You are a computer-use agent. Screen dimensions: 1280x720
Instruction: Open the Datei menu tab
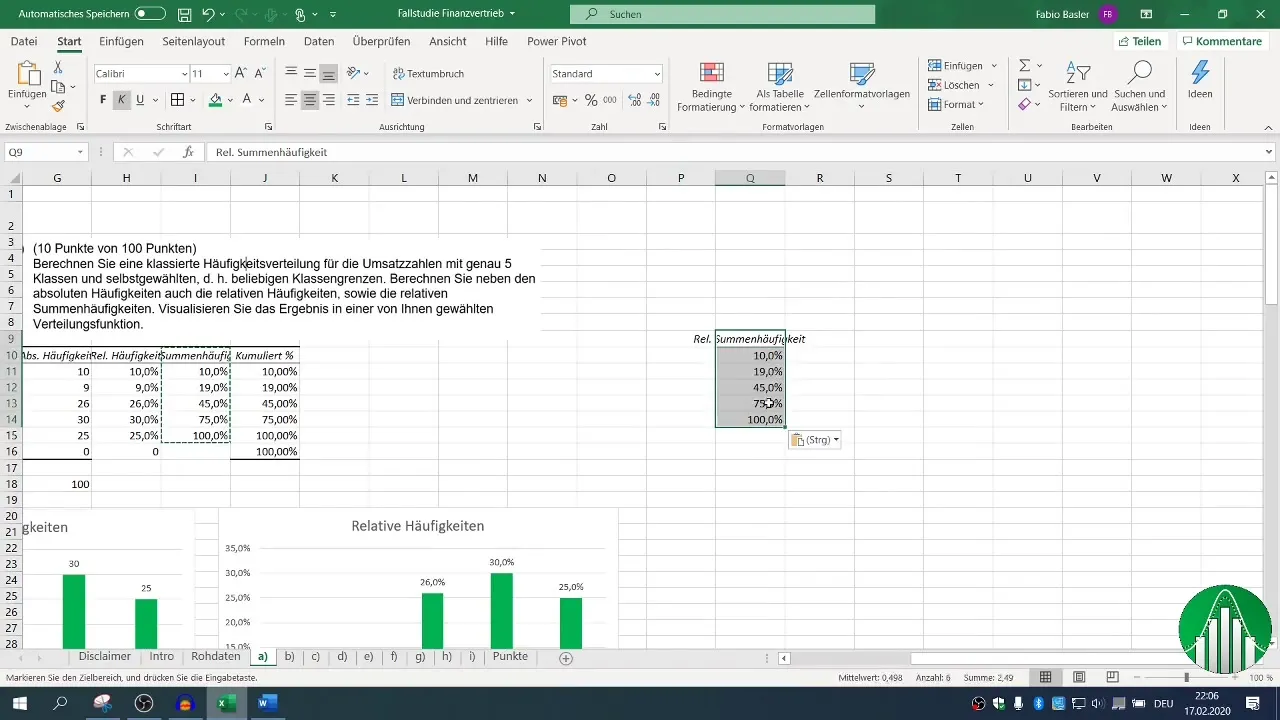click(x=24, y=42)
